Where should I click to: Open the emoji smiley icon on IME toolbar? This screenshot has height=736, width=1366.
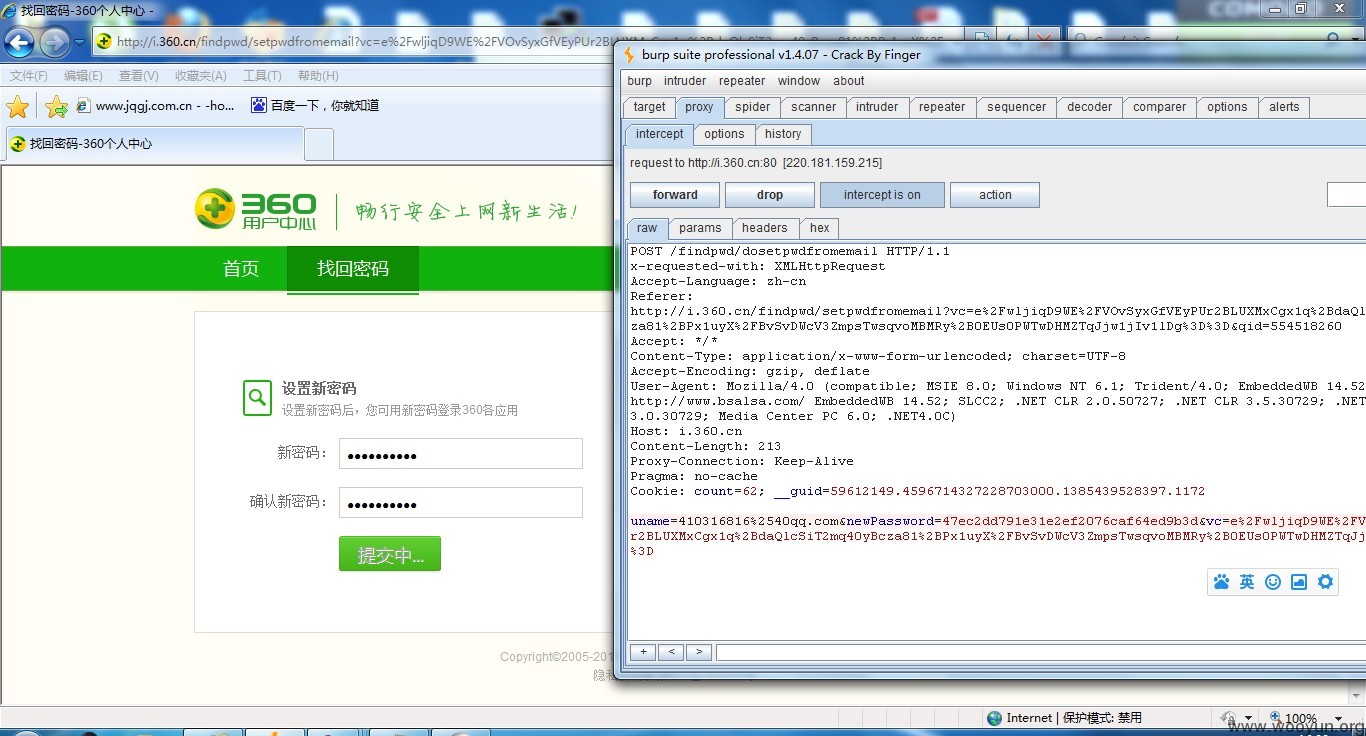1273,582
